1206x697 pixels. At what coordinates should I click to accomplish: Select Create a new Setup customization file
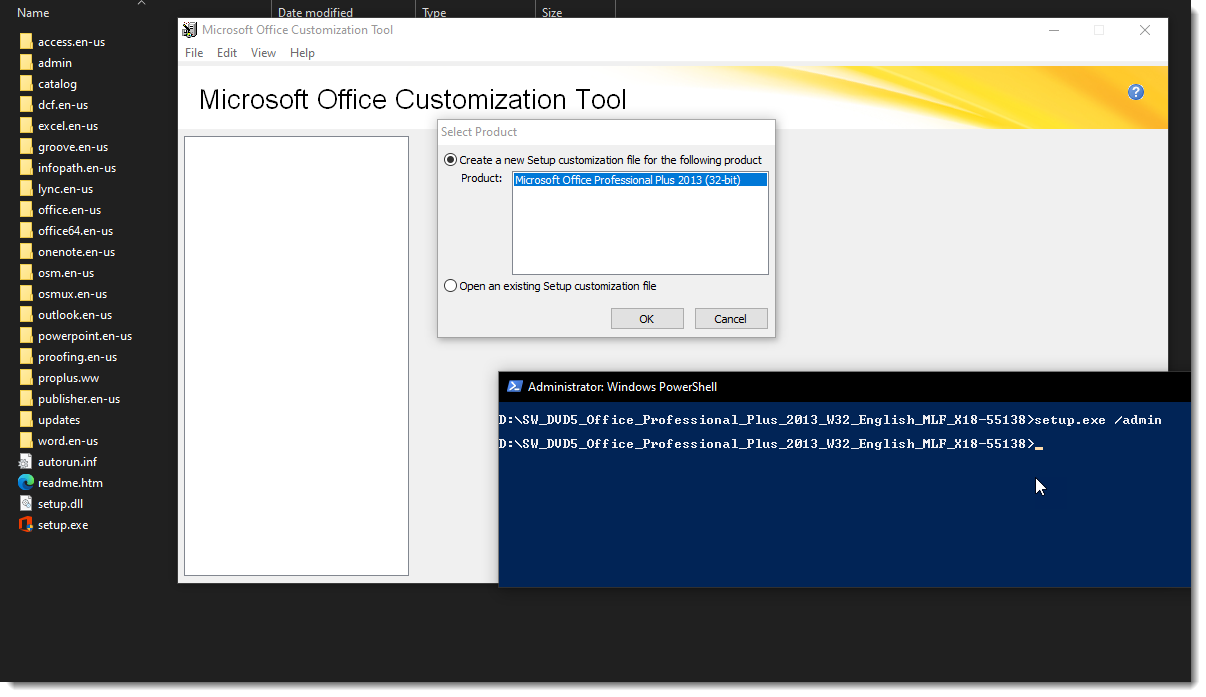pyautogui.click(x=450, y=160)
